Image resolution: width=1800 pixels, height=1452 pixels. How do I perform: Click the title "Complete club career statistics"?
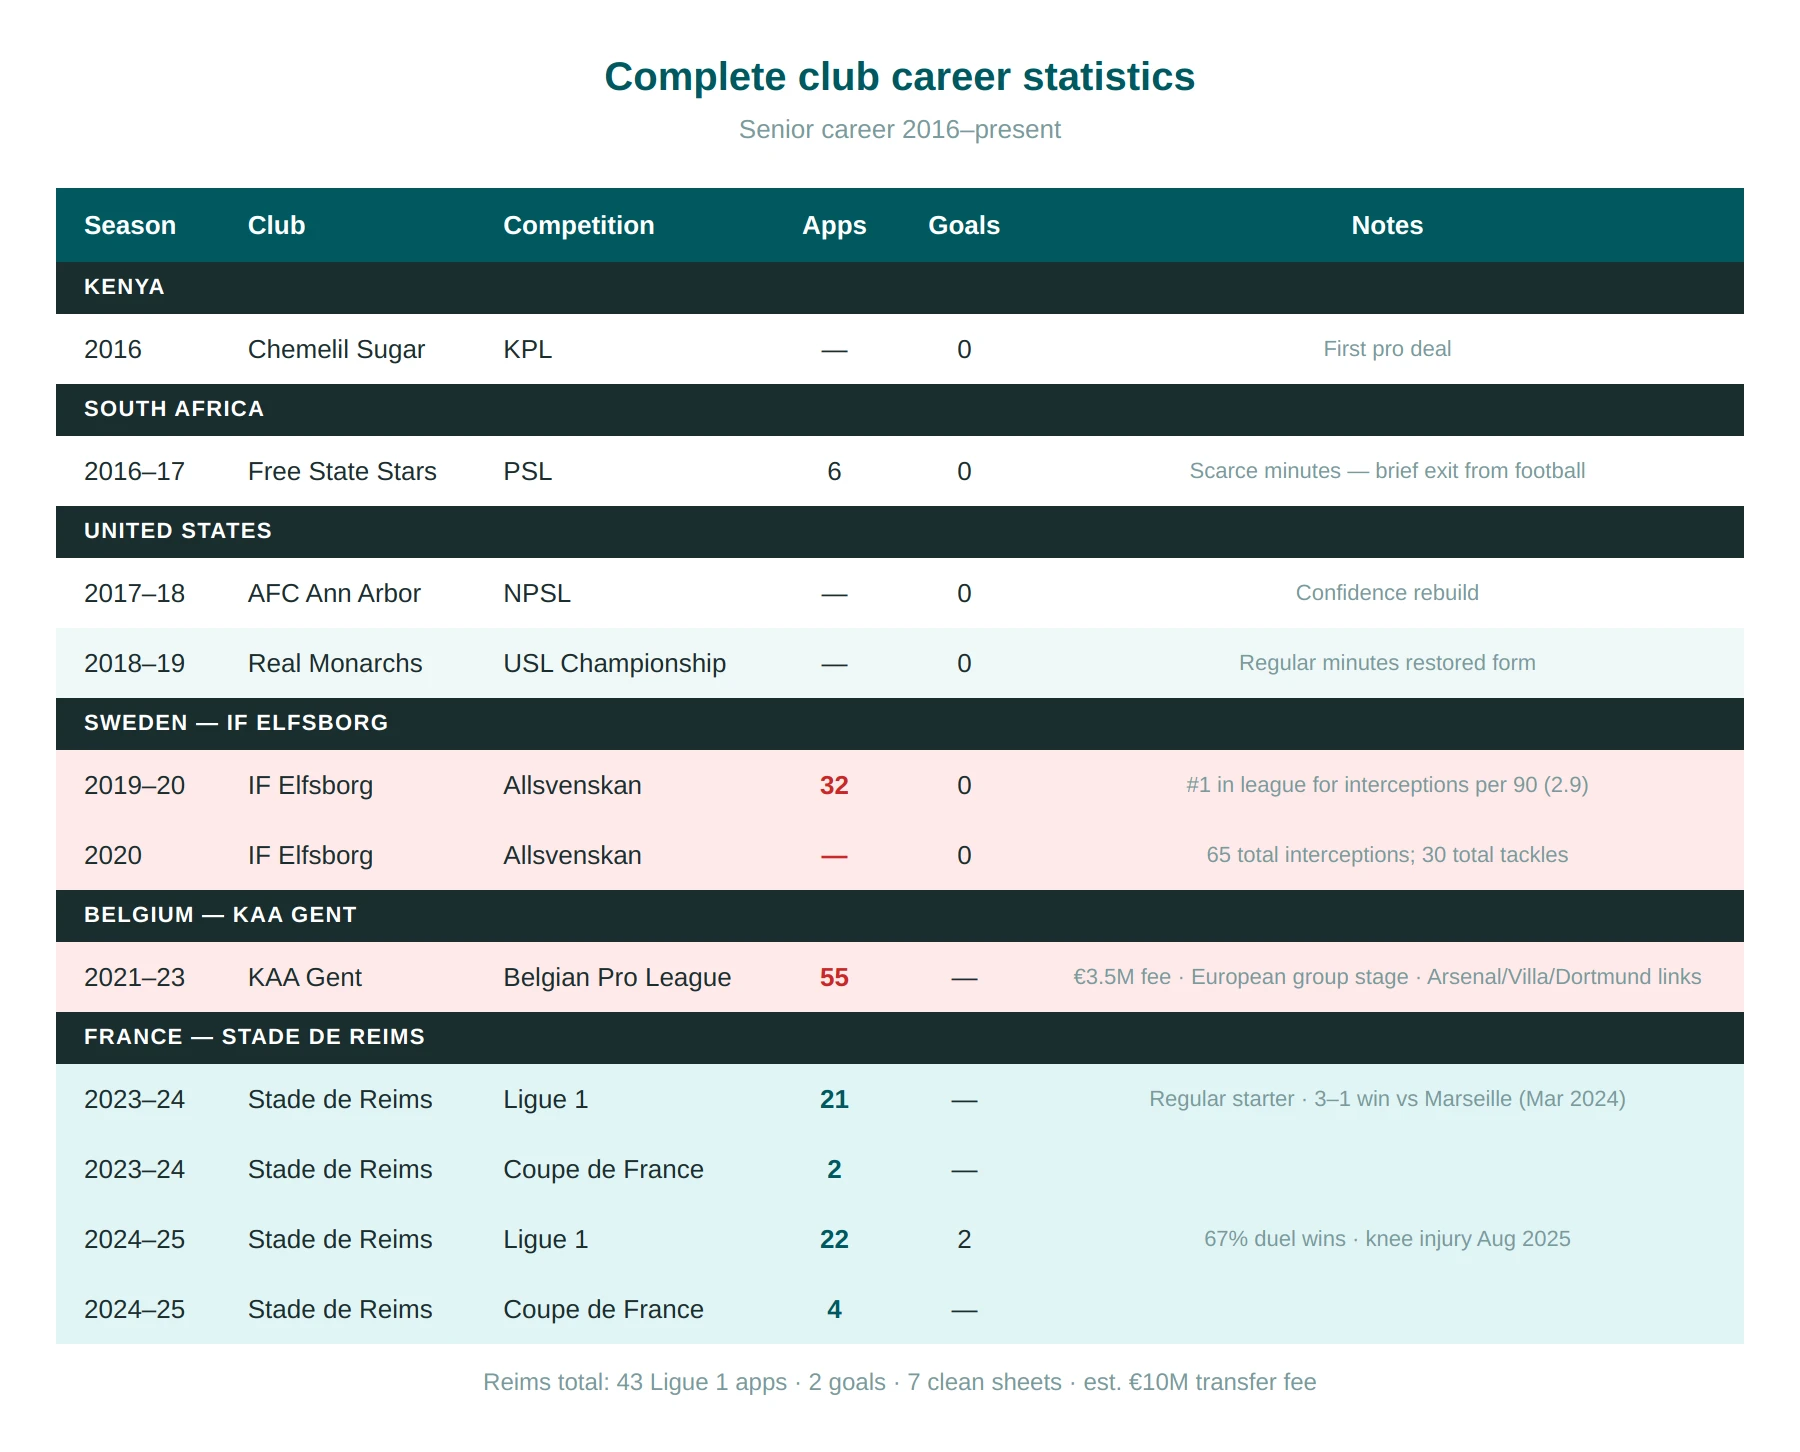tap(900, 77)
